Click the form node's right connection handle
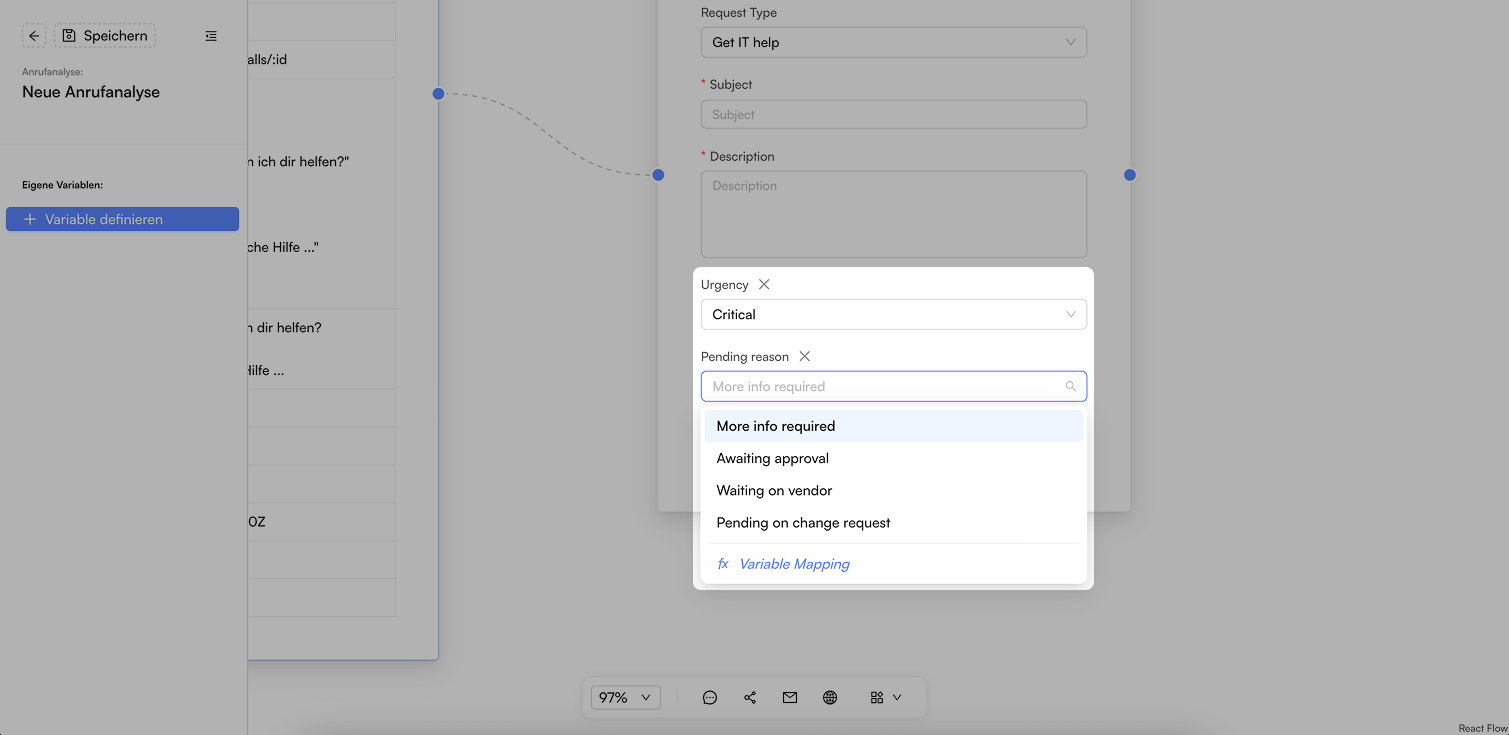 click(x=1130, y=175)
